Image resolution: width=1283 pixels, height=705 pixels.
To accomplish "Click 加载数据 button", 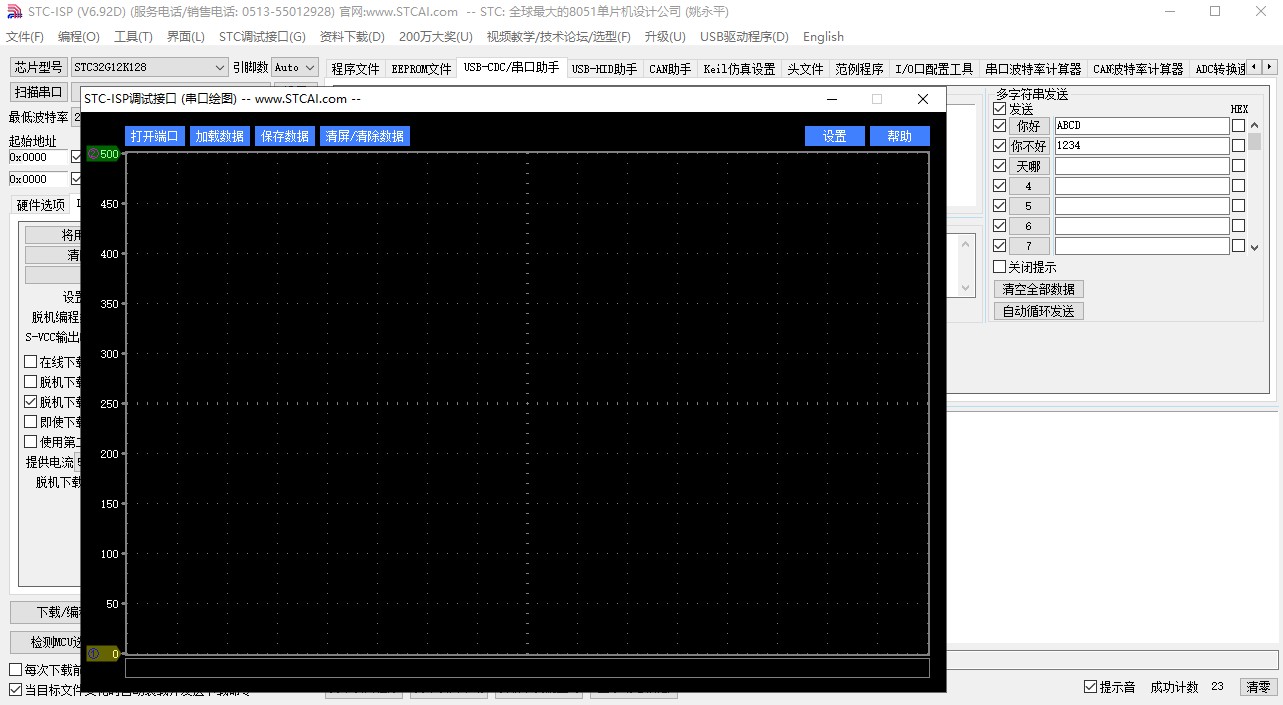I will pyautogui.click(x=220, y=136).
